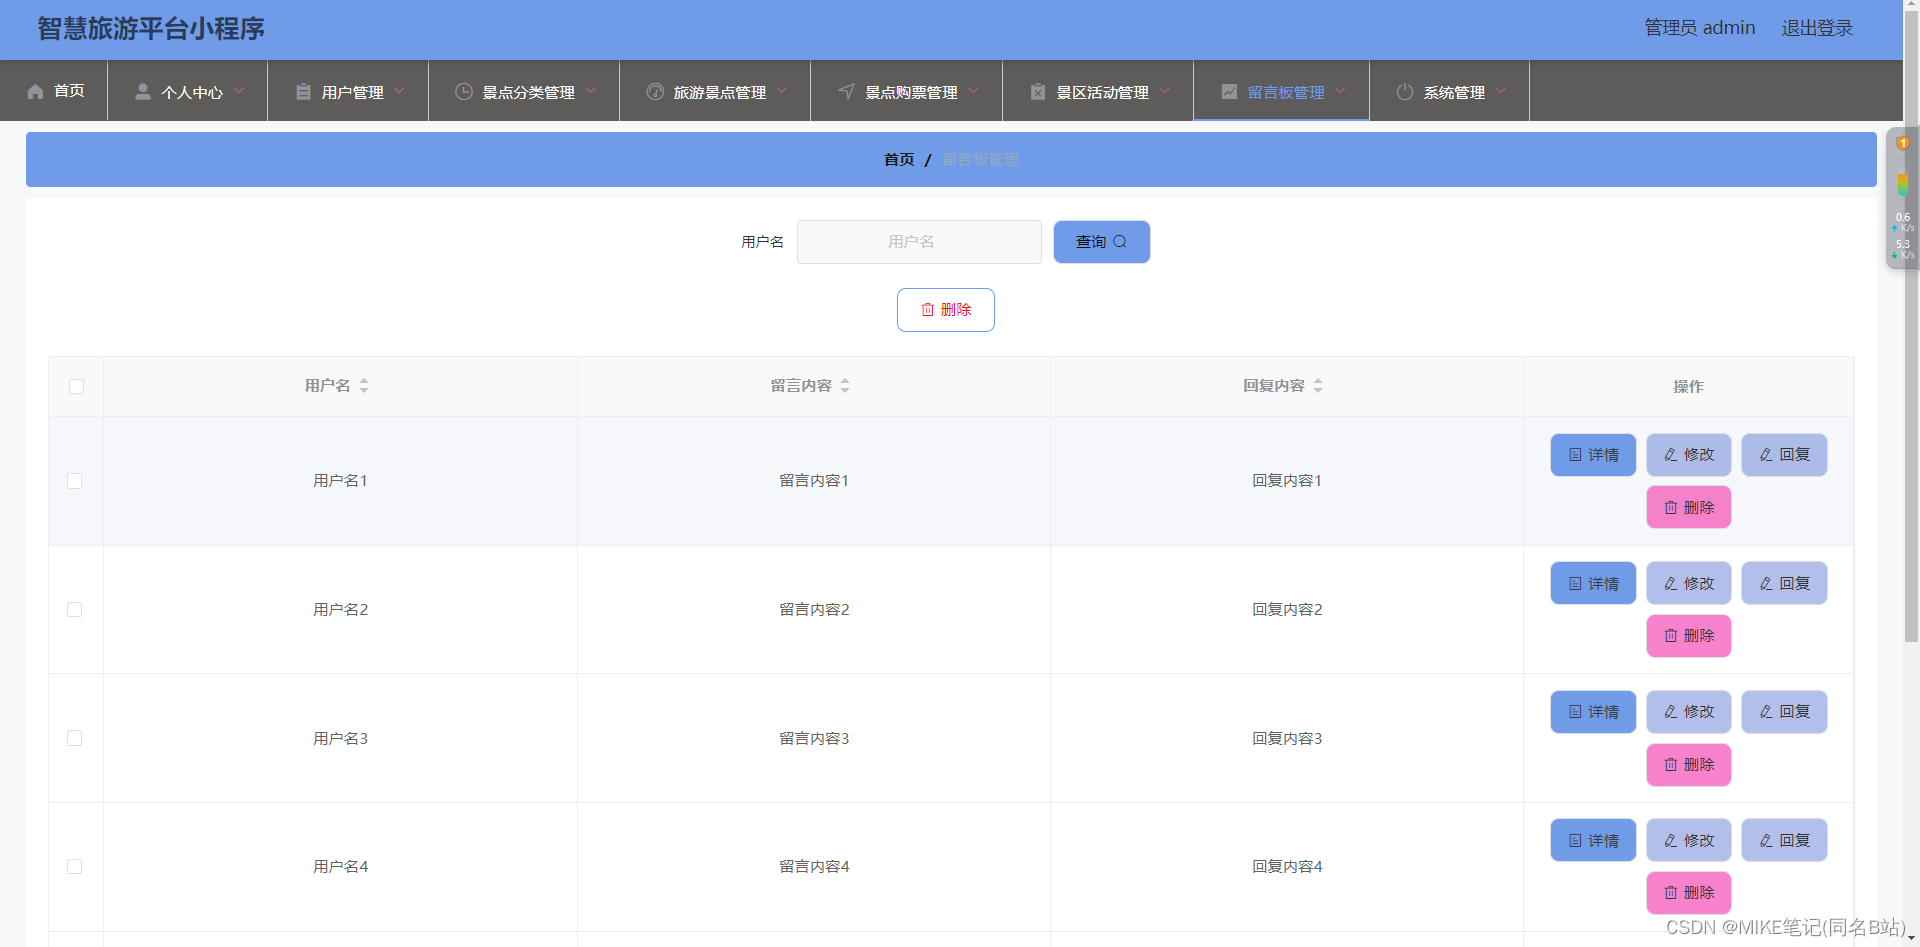Click the clipboard icon beside 景区活动管理
Screen dimensions: 1920x947
pos(1038,92)
